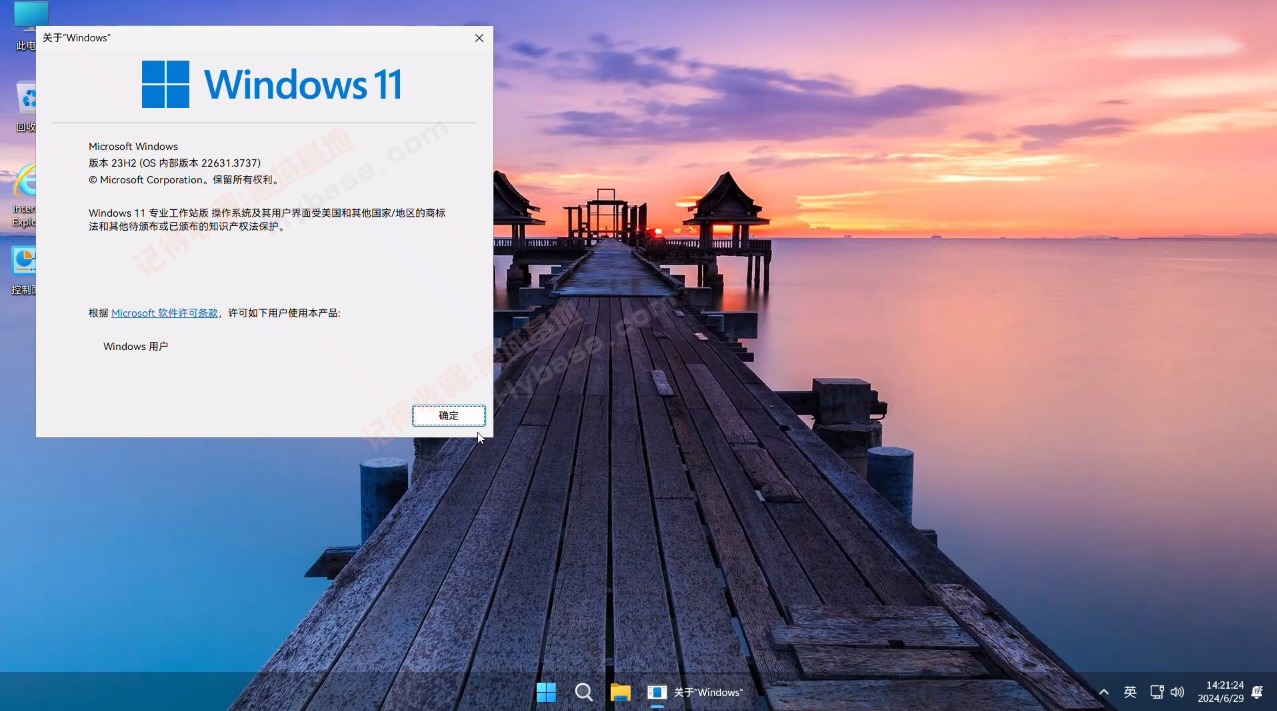
Task: Open the volume speaker icon
Action: point(1178,692)
